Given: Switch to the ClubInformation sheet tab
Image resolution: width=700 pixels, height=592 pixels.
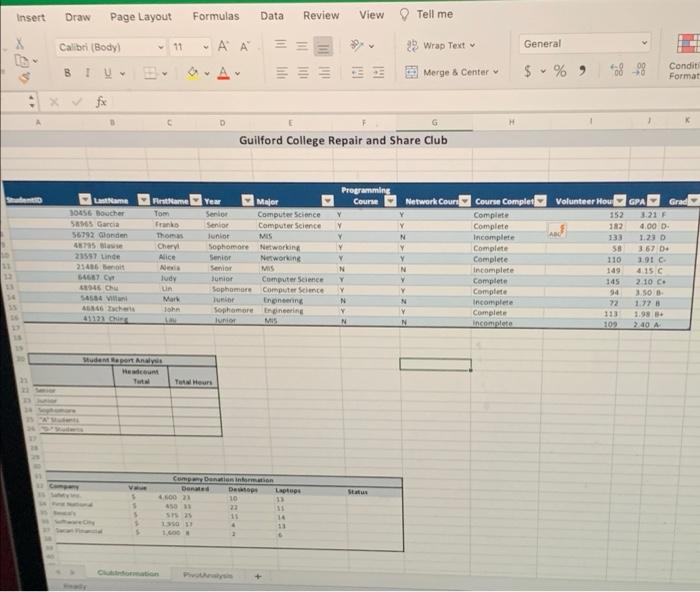Looking at the screenshot, I should [128, 573].
